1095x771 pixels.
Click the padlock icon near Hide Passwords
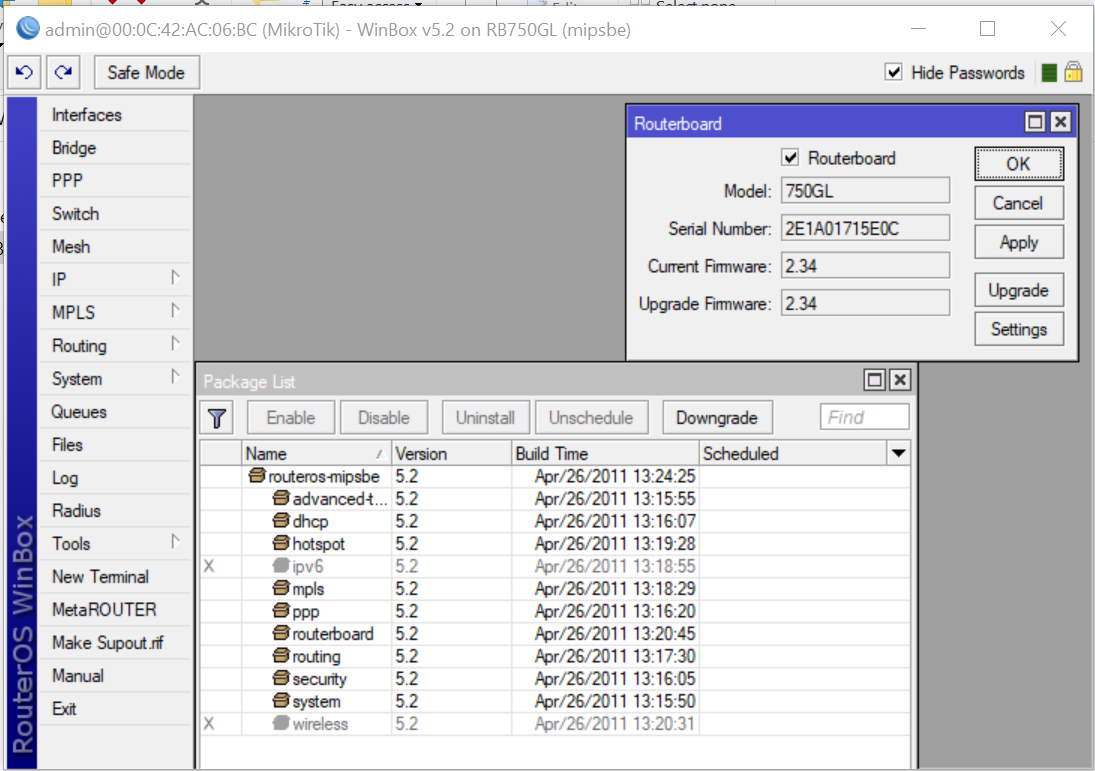1072,72
